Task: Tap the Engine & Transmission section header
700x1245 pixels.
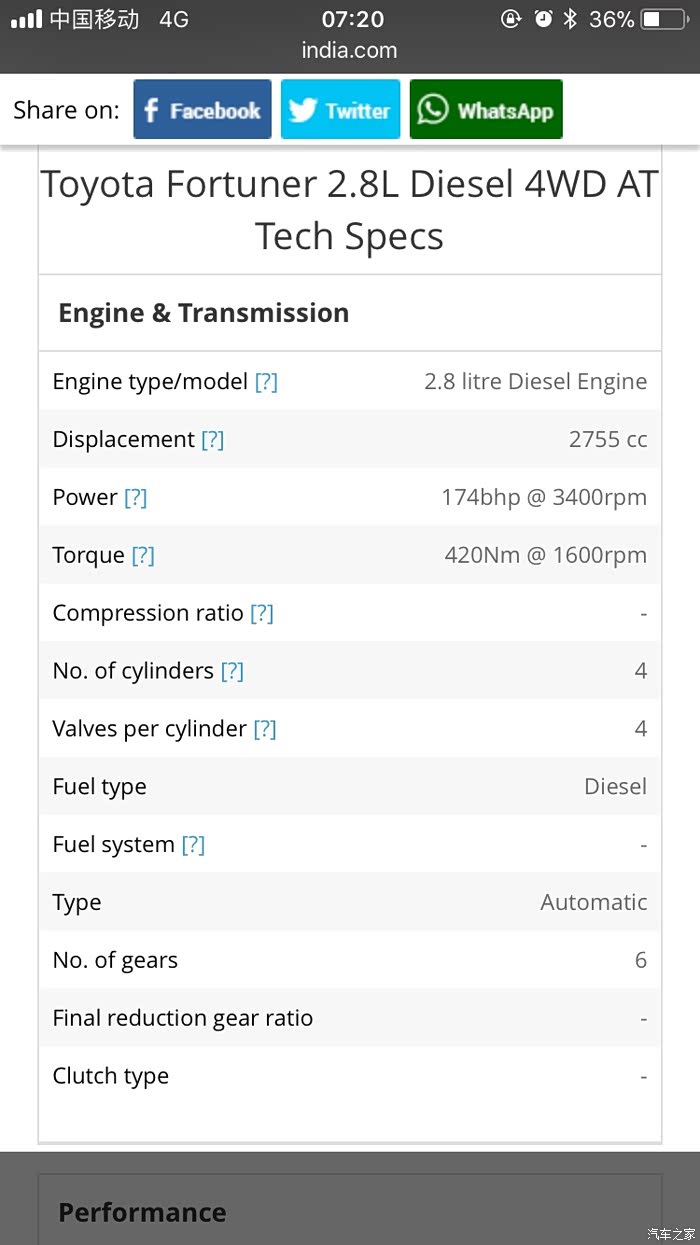Action: (204, 313)
